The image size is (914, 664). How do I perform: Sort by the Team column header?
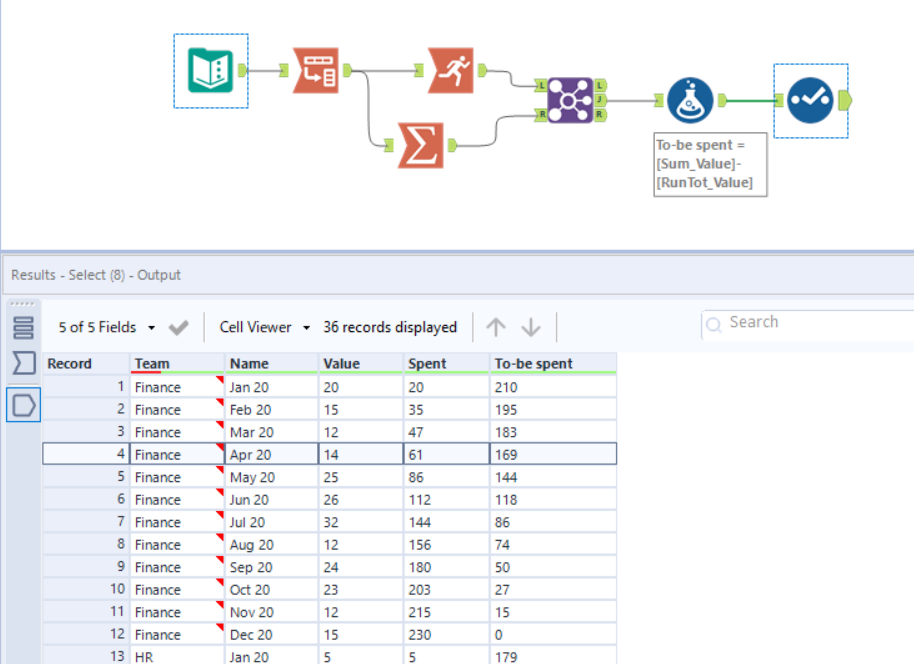[177, 363]
